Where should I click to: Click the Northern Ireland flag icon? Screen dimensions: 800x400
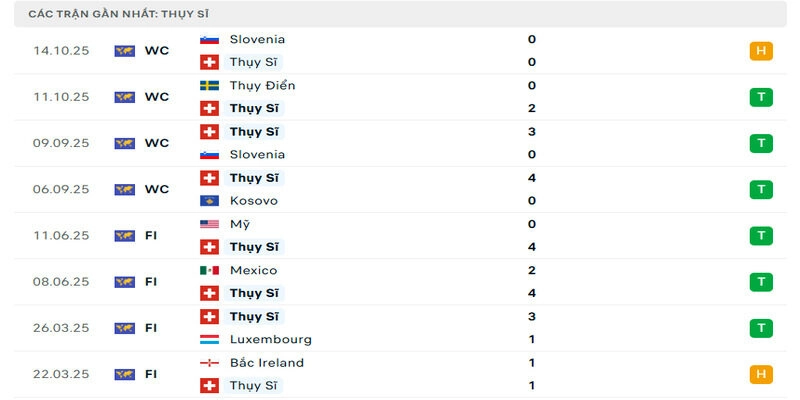(x=210, y=363)
